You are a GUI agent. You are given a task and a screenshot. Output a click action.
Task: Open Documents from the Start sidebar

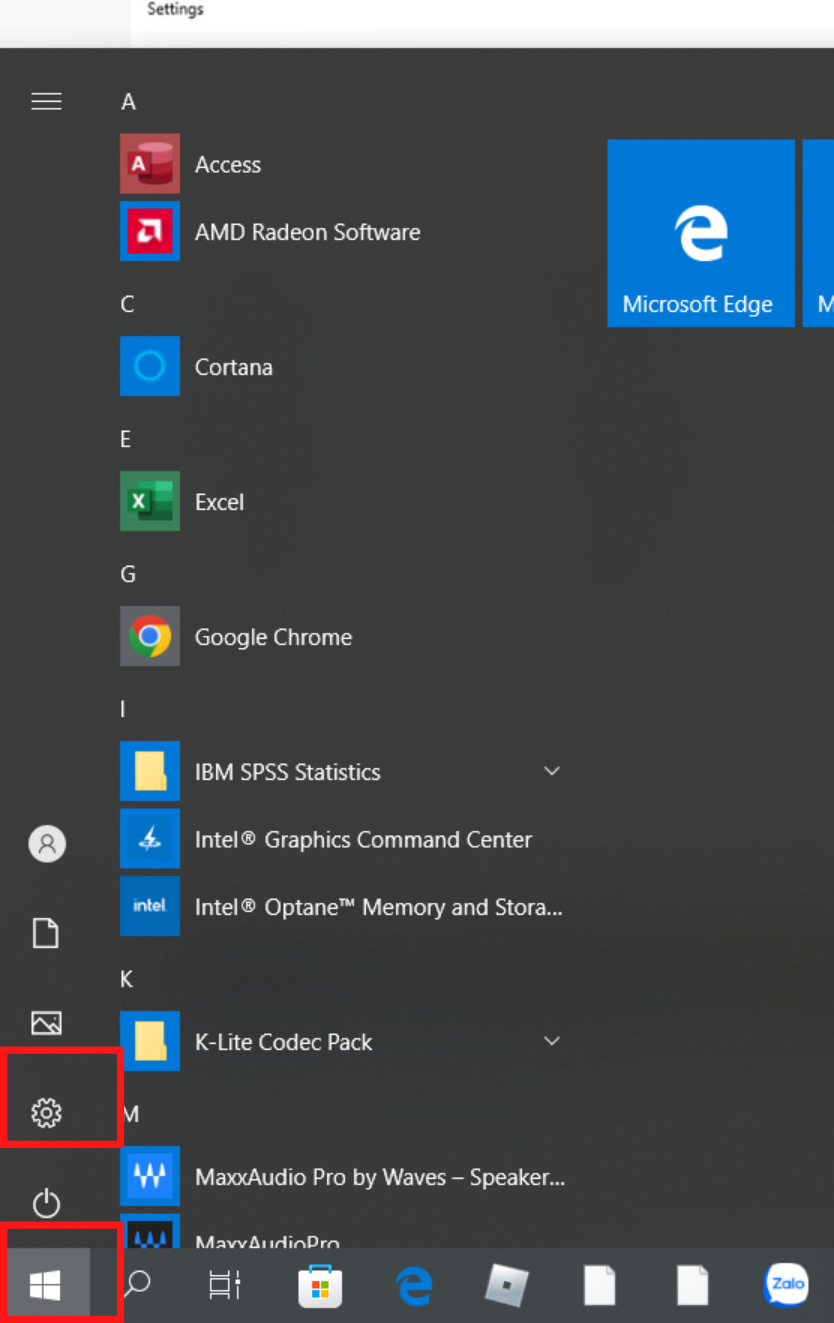46,933
